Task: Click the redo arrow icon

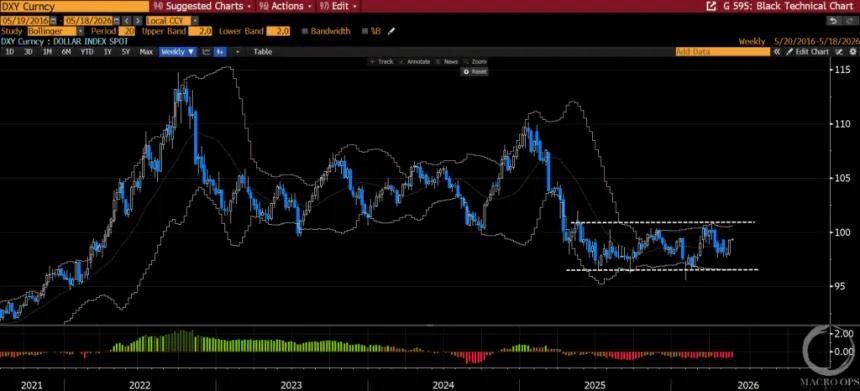Action: [x=850, y=21]
